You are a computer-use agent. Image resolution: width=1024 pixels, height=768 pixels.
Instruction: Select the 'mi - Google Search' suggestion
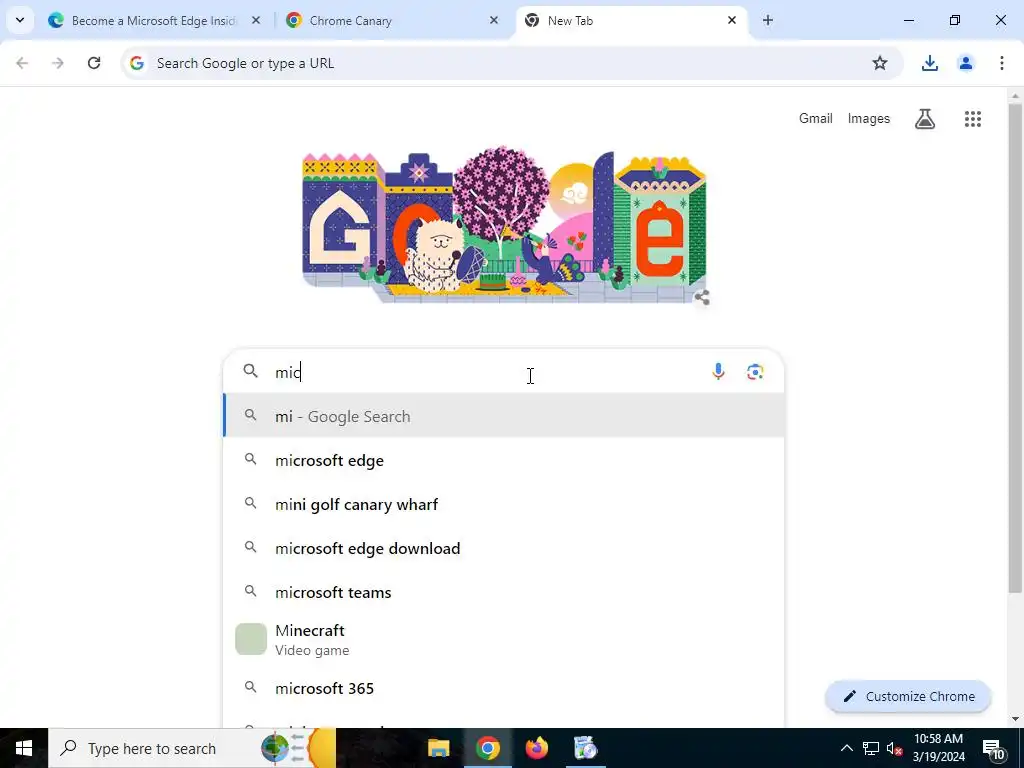504,416
